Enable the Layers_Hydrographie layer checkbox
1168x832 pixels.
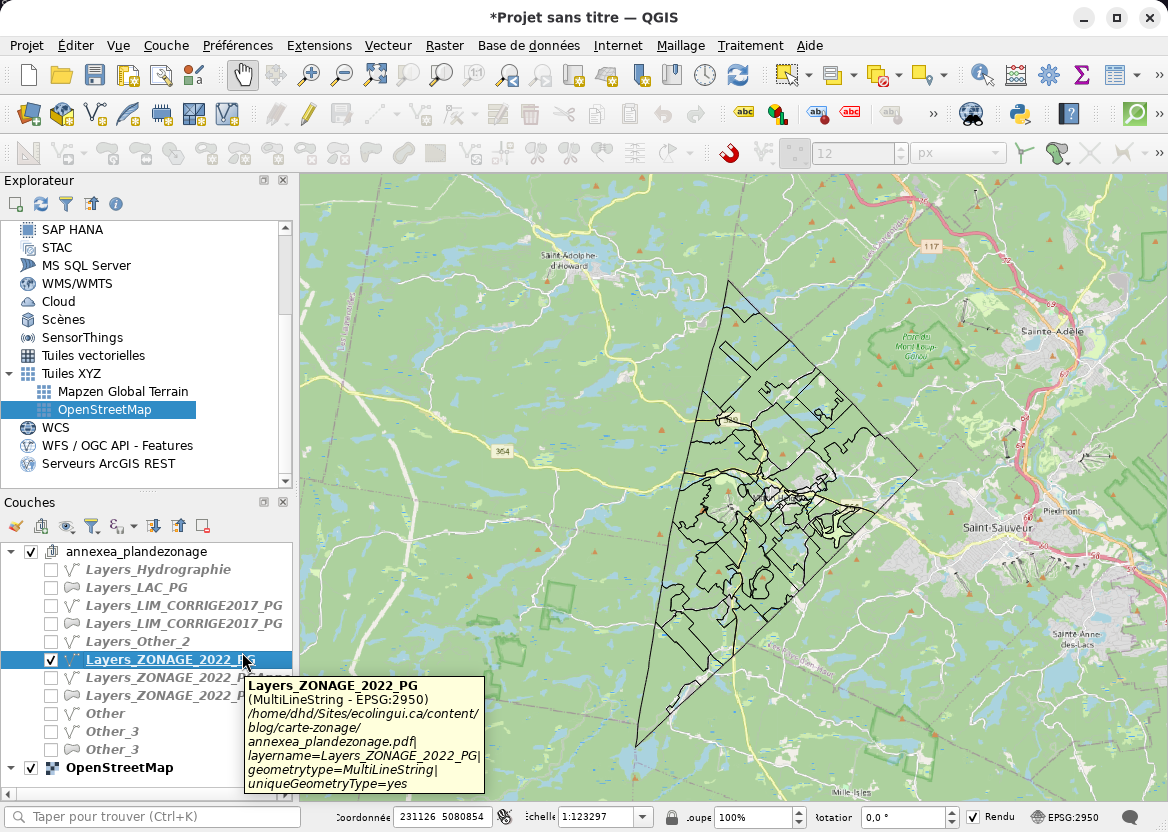pyautogui.click(x=51, y=570)
